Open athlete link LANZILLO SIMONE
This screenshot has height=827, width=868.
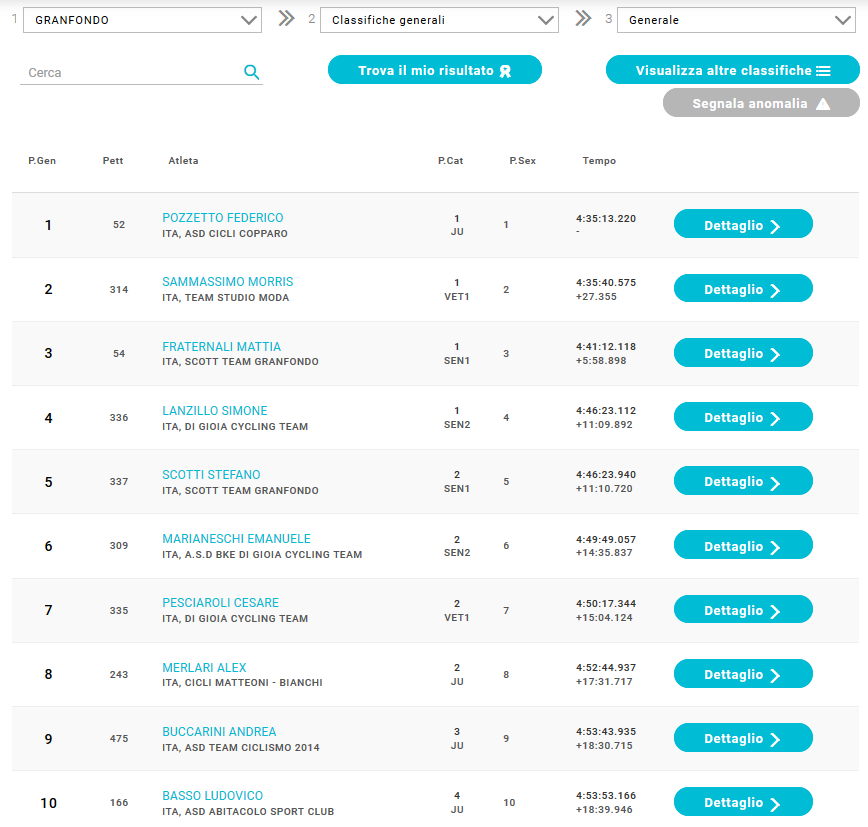tap(215, 411)
